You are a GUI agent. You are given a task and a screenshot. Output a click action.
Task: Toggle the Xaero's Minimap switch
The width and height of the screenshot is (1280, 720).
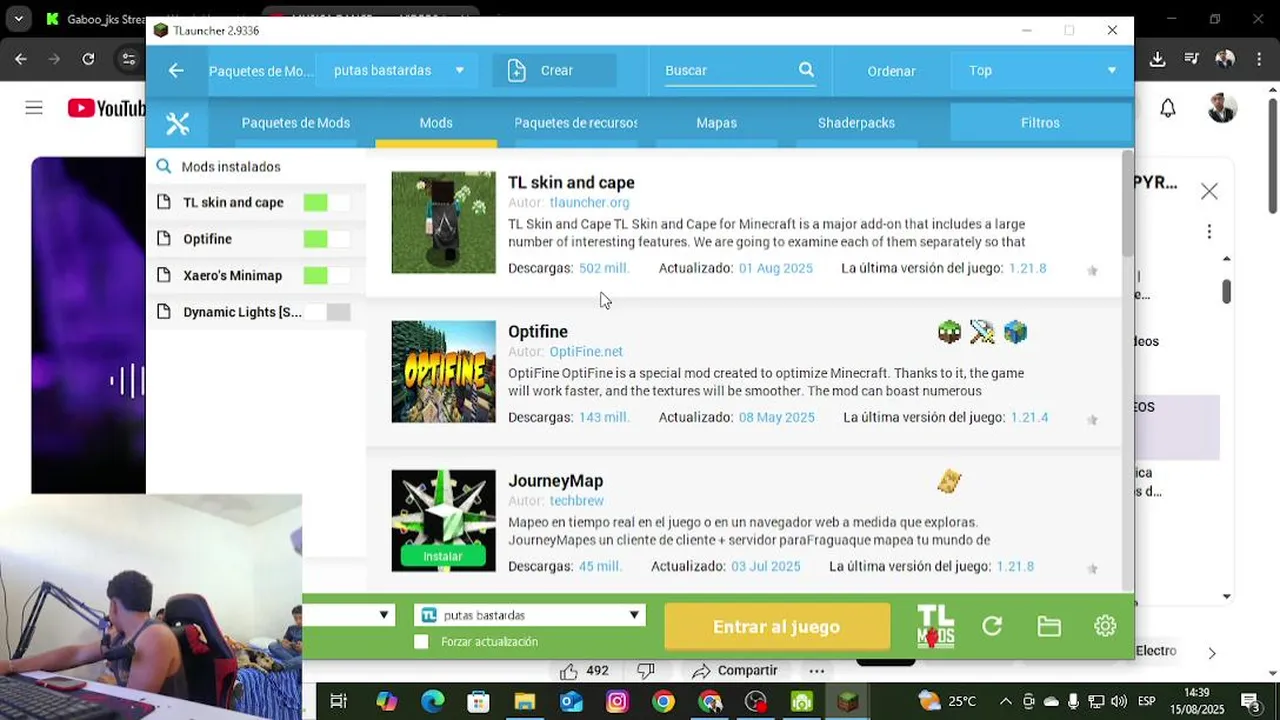pos(327,276)
